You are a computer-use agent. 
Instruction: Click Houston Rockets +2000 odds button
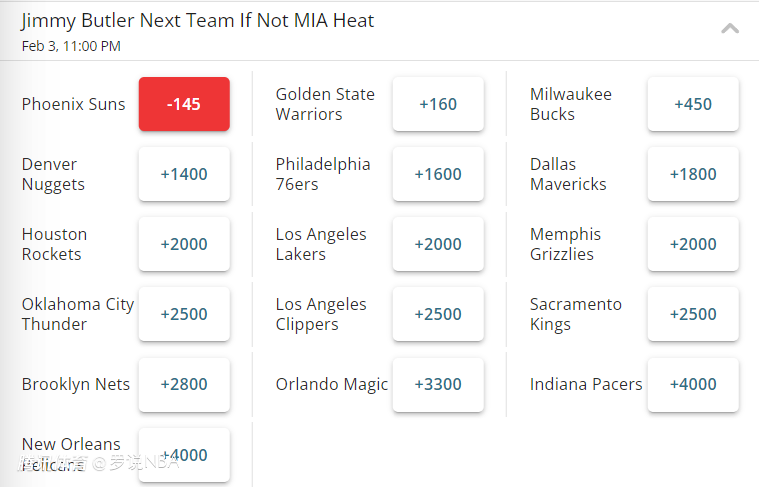184,244
